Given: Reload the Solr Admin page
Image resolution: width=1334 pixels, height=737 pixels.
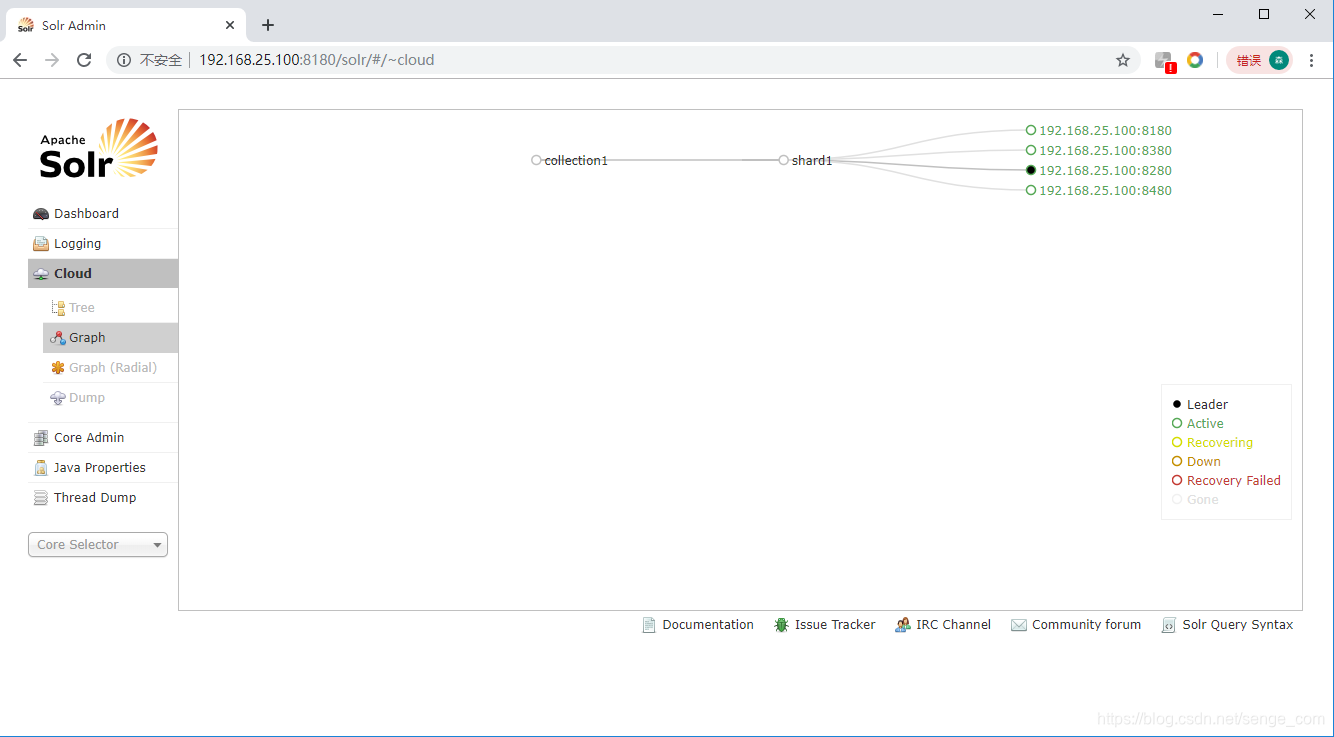Looking at the screenshot, I should tap(84, 60).
